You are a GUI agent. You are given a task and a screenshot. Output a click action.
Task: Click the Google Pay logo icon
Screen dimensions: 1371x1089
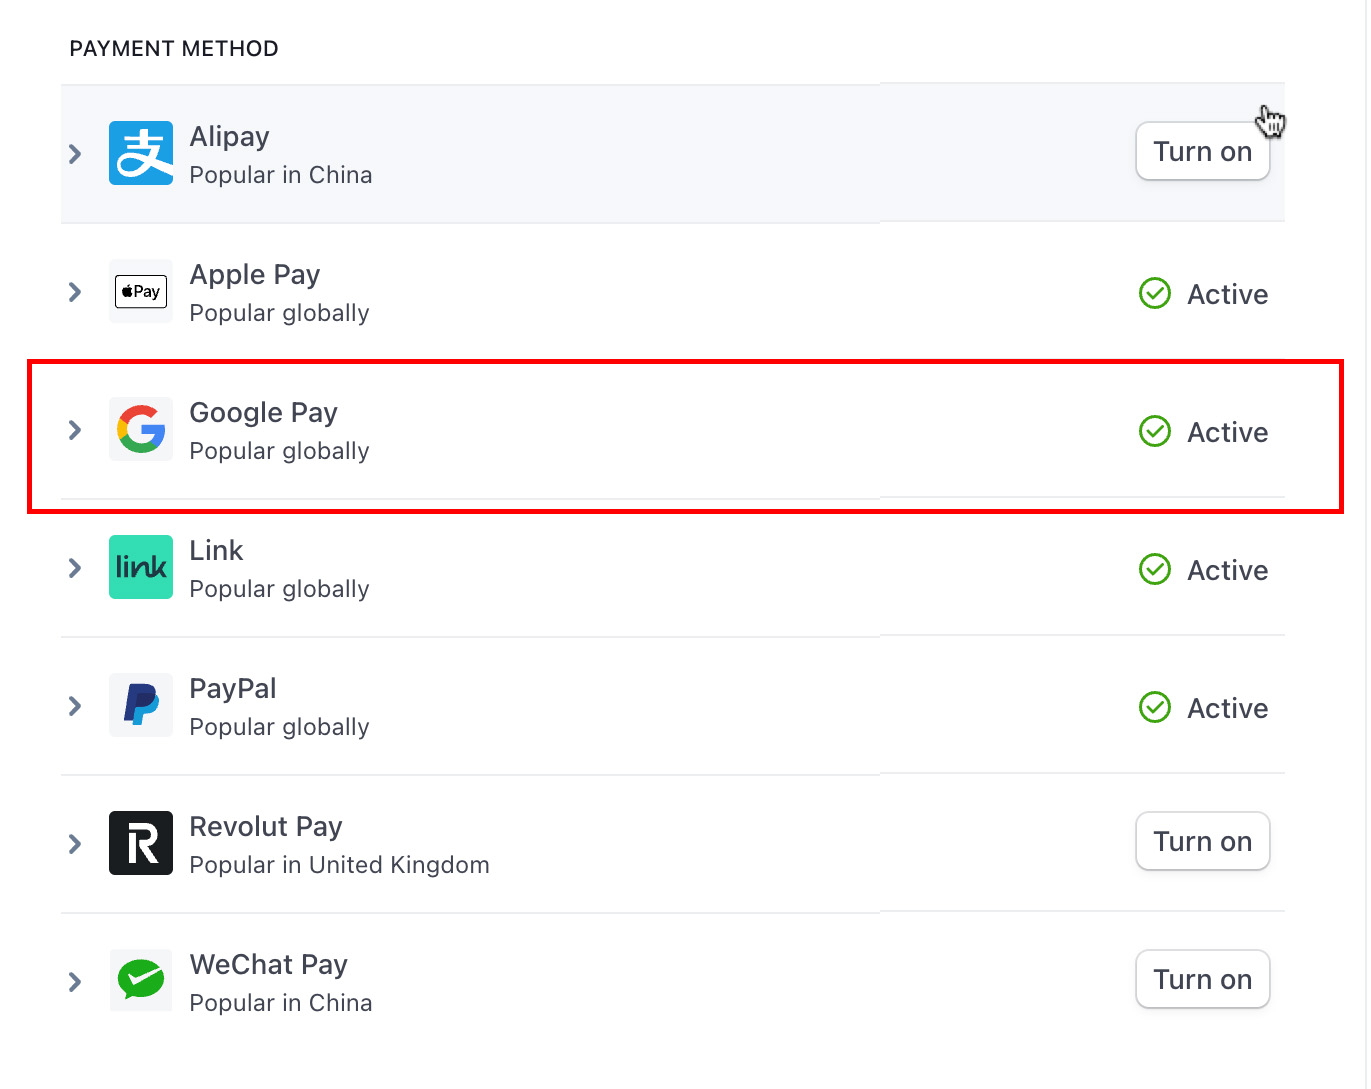click(x=141, y=429)
